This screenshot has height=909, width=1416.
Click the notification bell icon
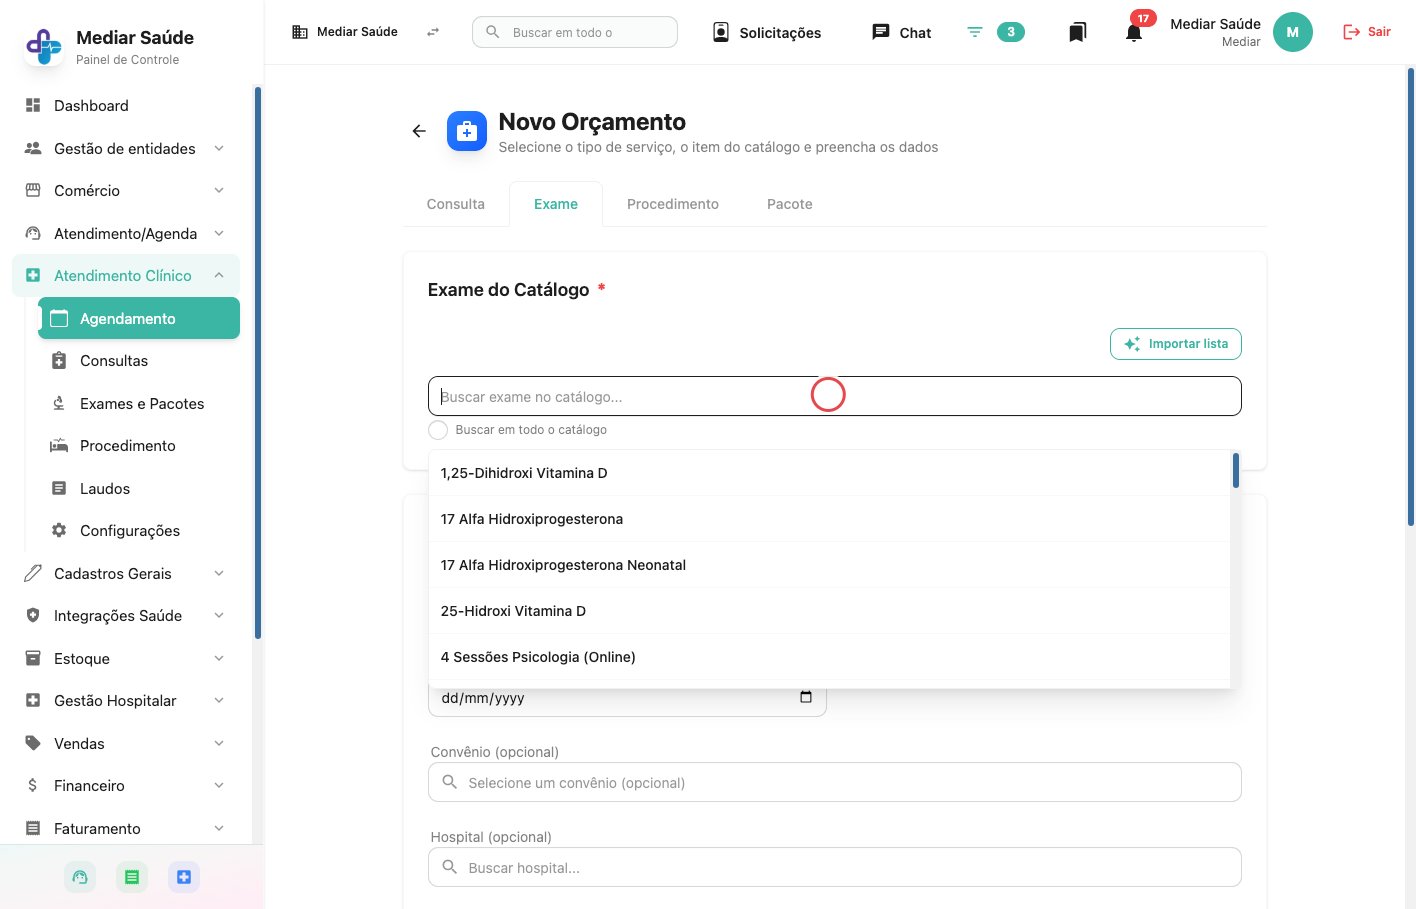(1133, 33)
